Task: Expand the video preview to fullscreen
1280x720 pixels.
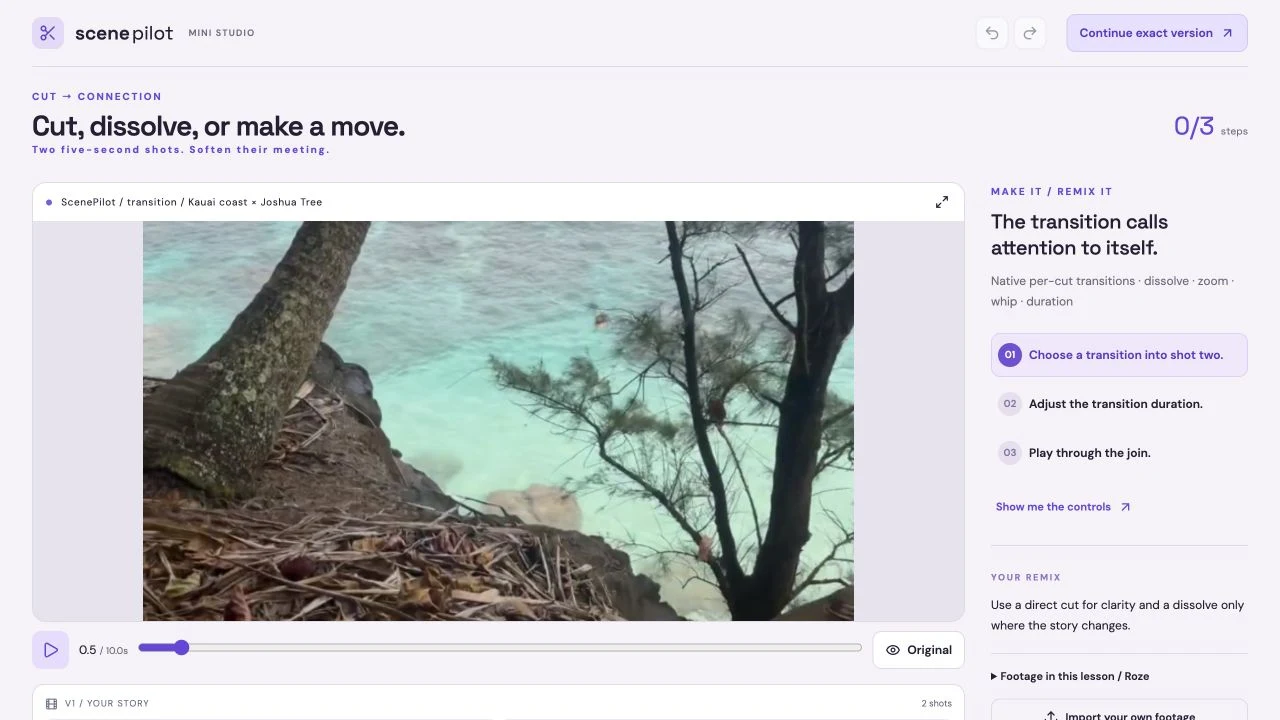Action: (942, 202)
